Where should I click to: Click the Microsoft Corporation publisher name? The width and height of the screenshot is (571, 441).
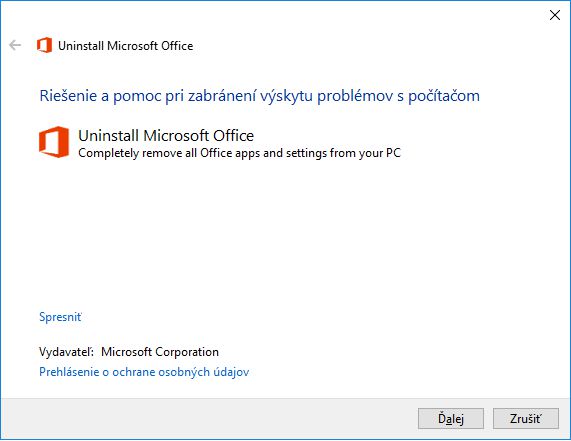pos(160,352)
